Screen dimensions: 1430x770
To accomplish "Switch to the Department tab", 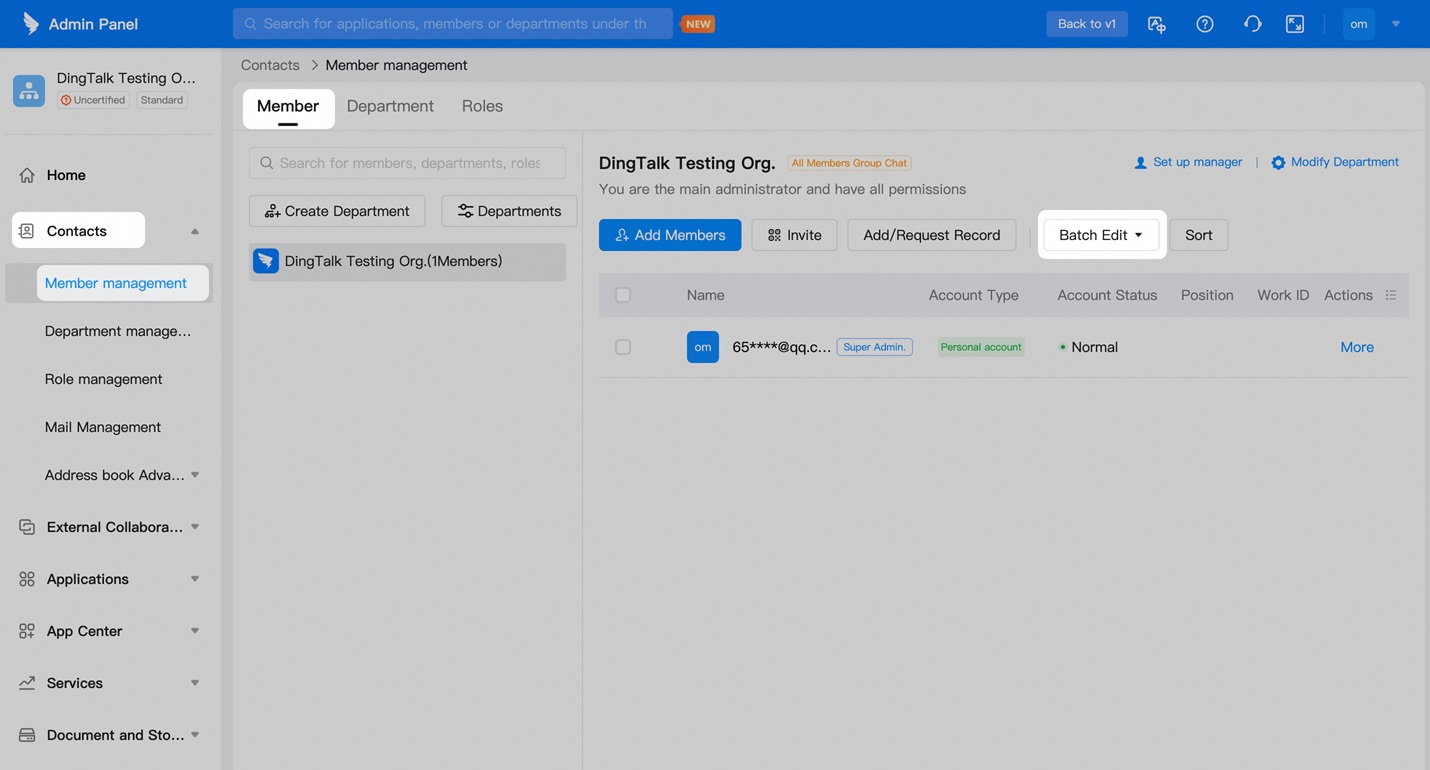I will click(x=390, y=106).
